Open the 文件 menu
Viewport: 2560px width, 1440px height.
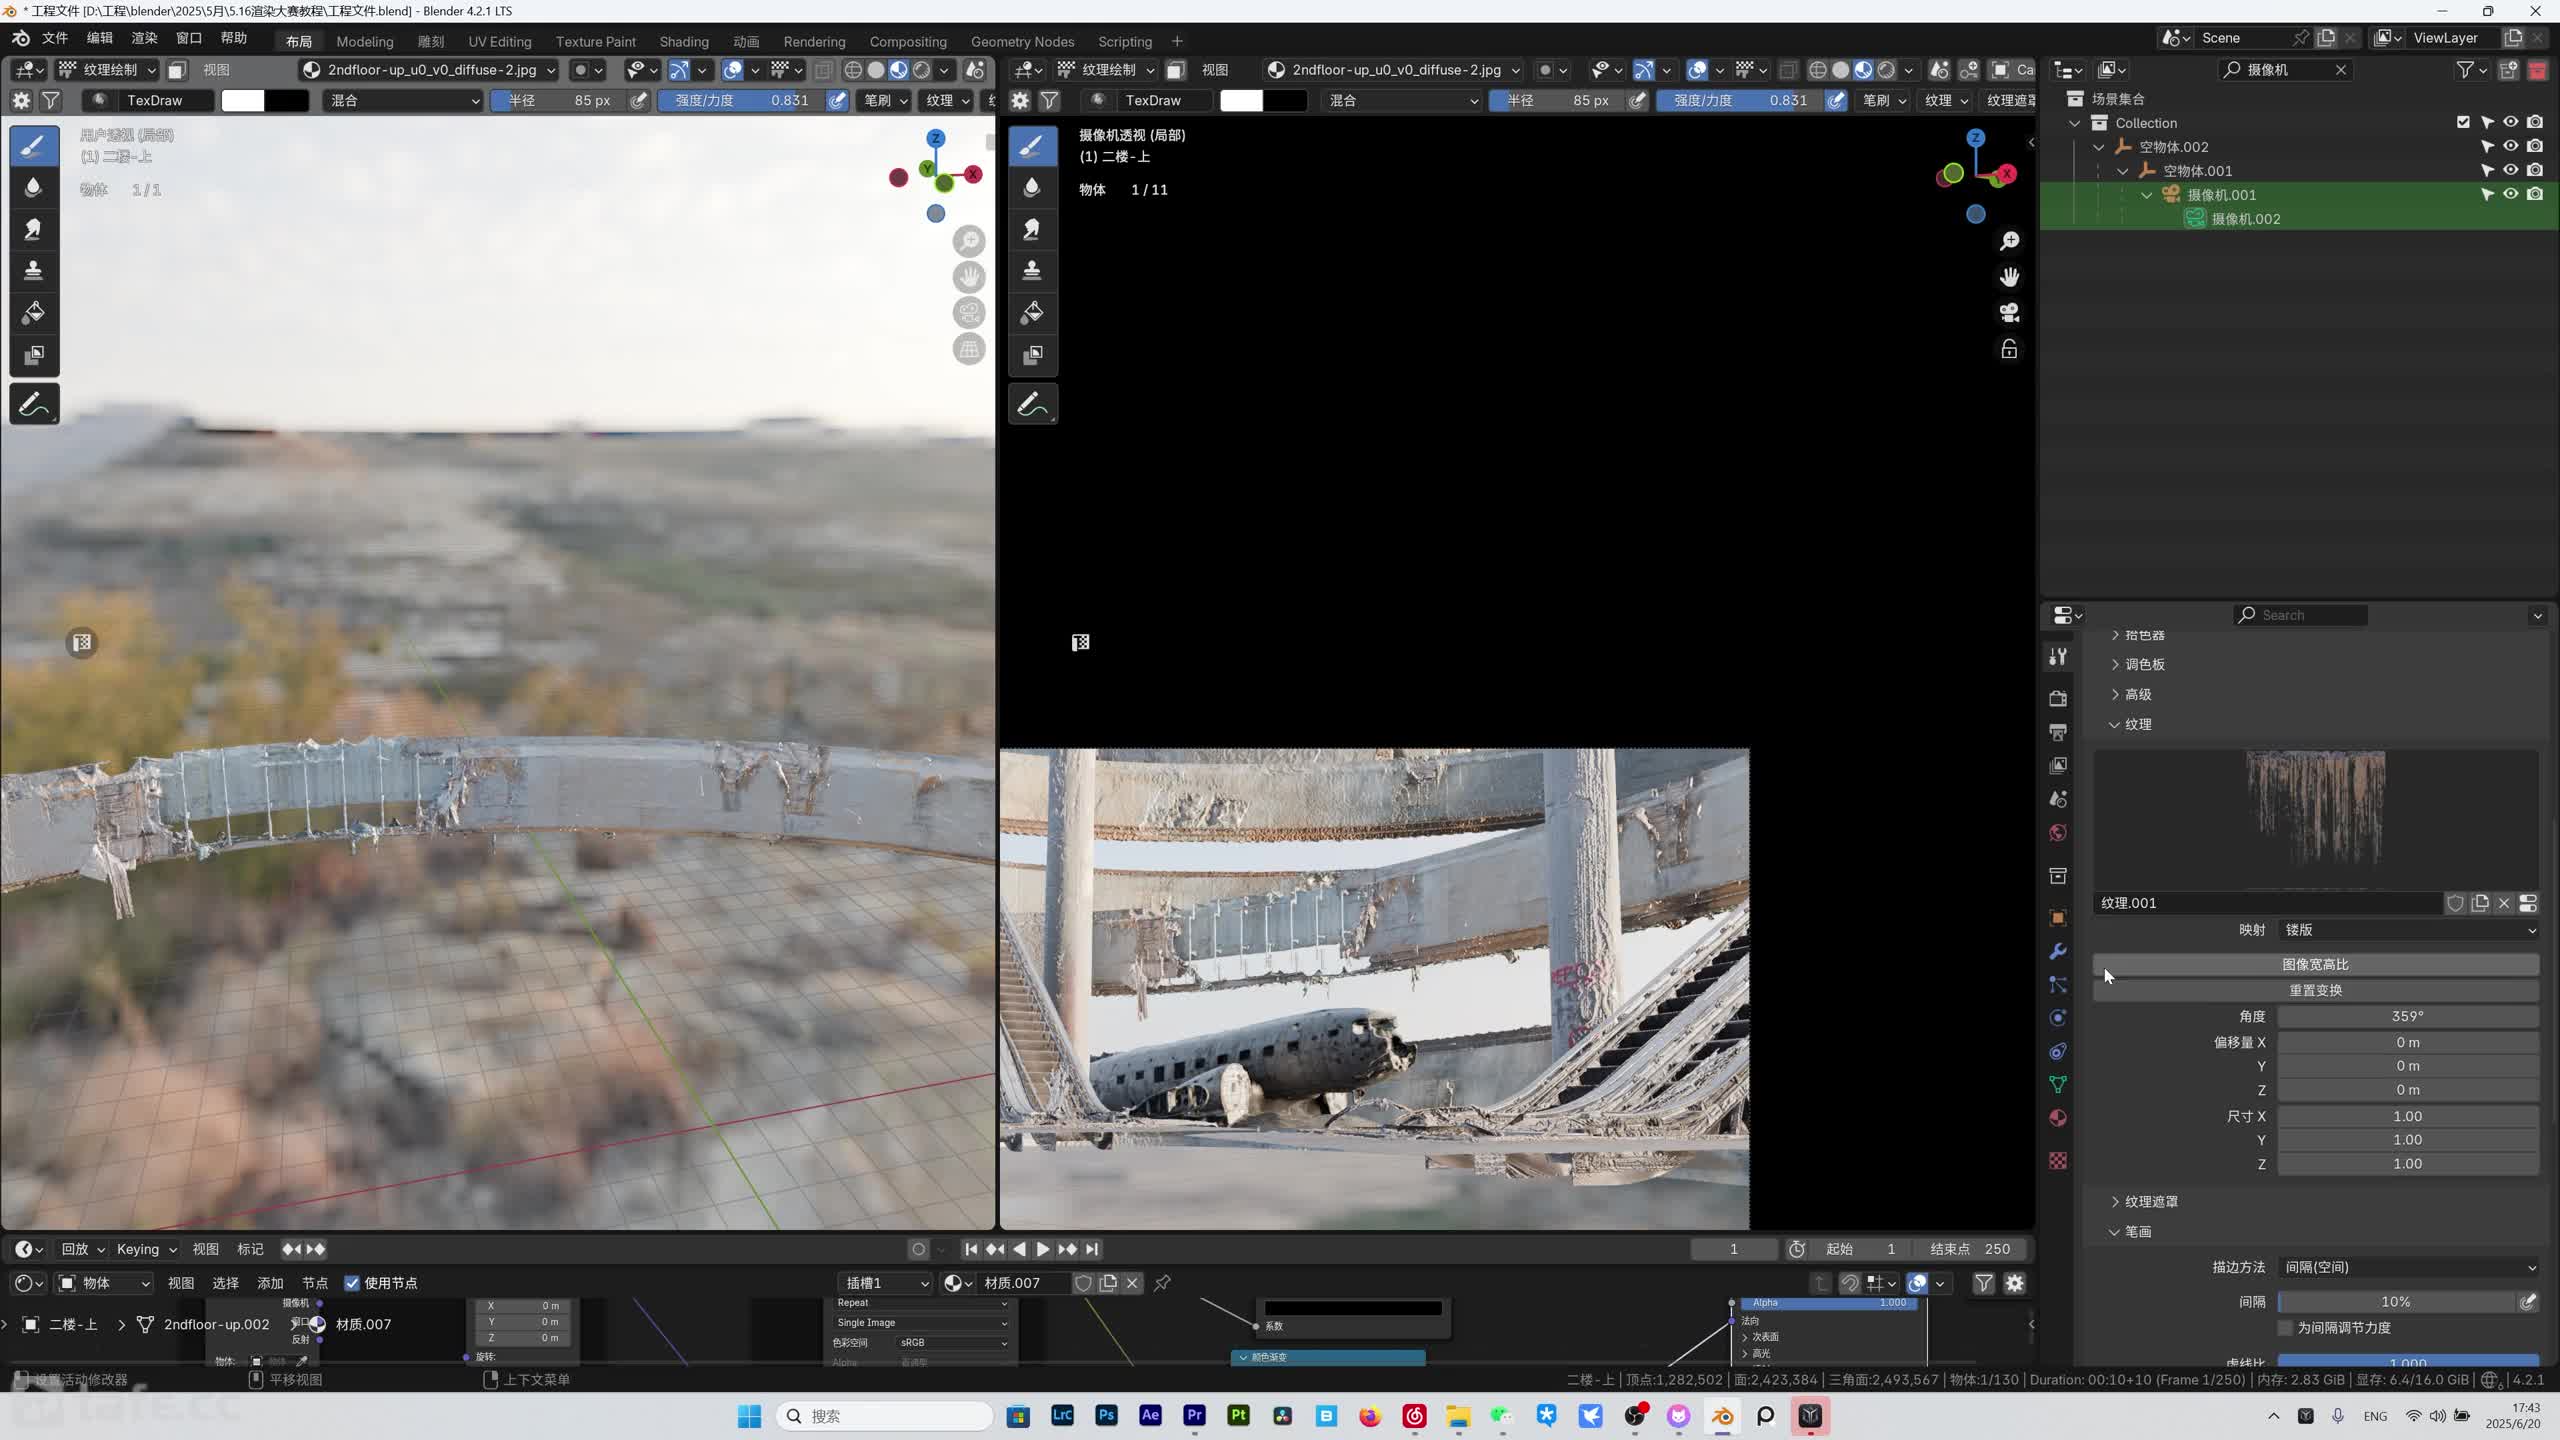pos(54,38)
